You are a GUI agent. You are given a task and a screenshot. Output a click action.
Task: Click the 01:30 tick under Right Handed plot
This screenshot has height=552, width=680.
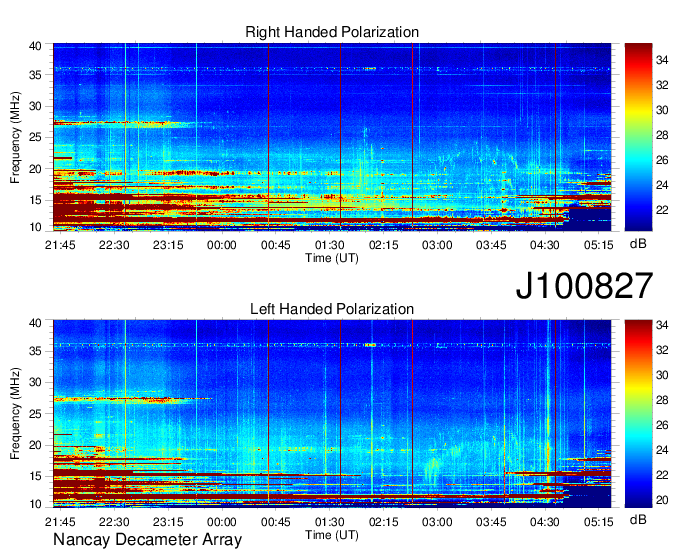click(330, 245)
